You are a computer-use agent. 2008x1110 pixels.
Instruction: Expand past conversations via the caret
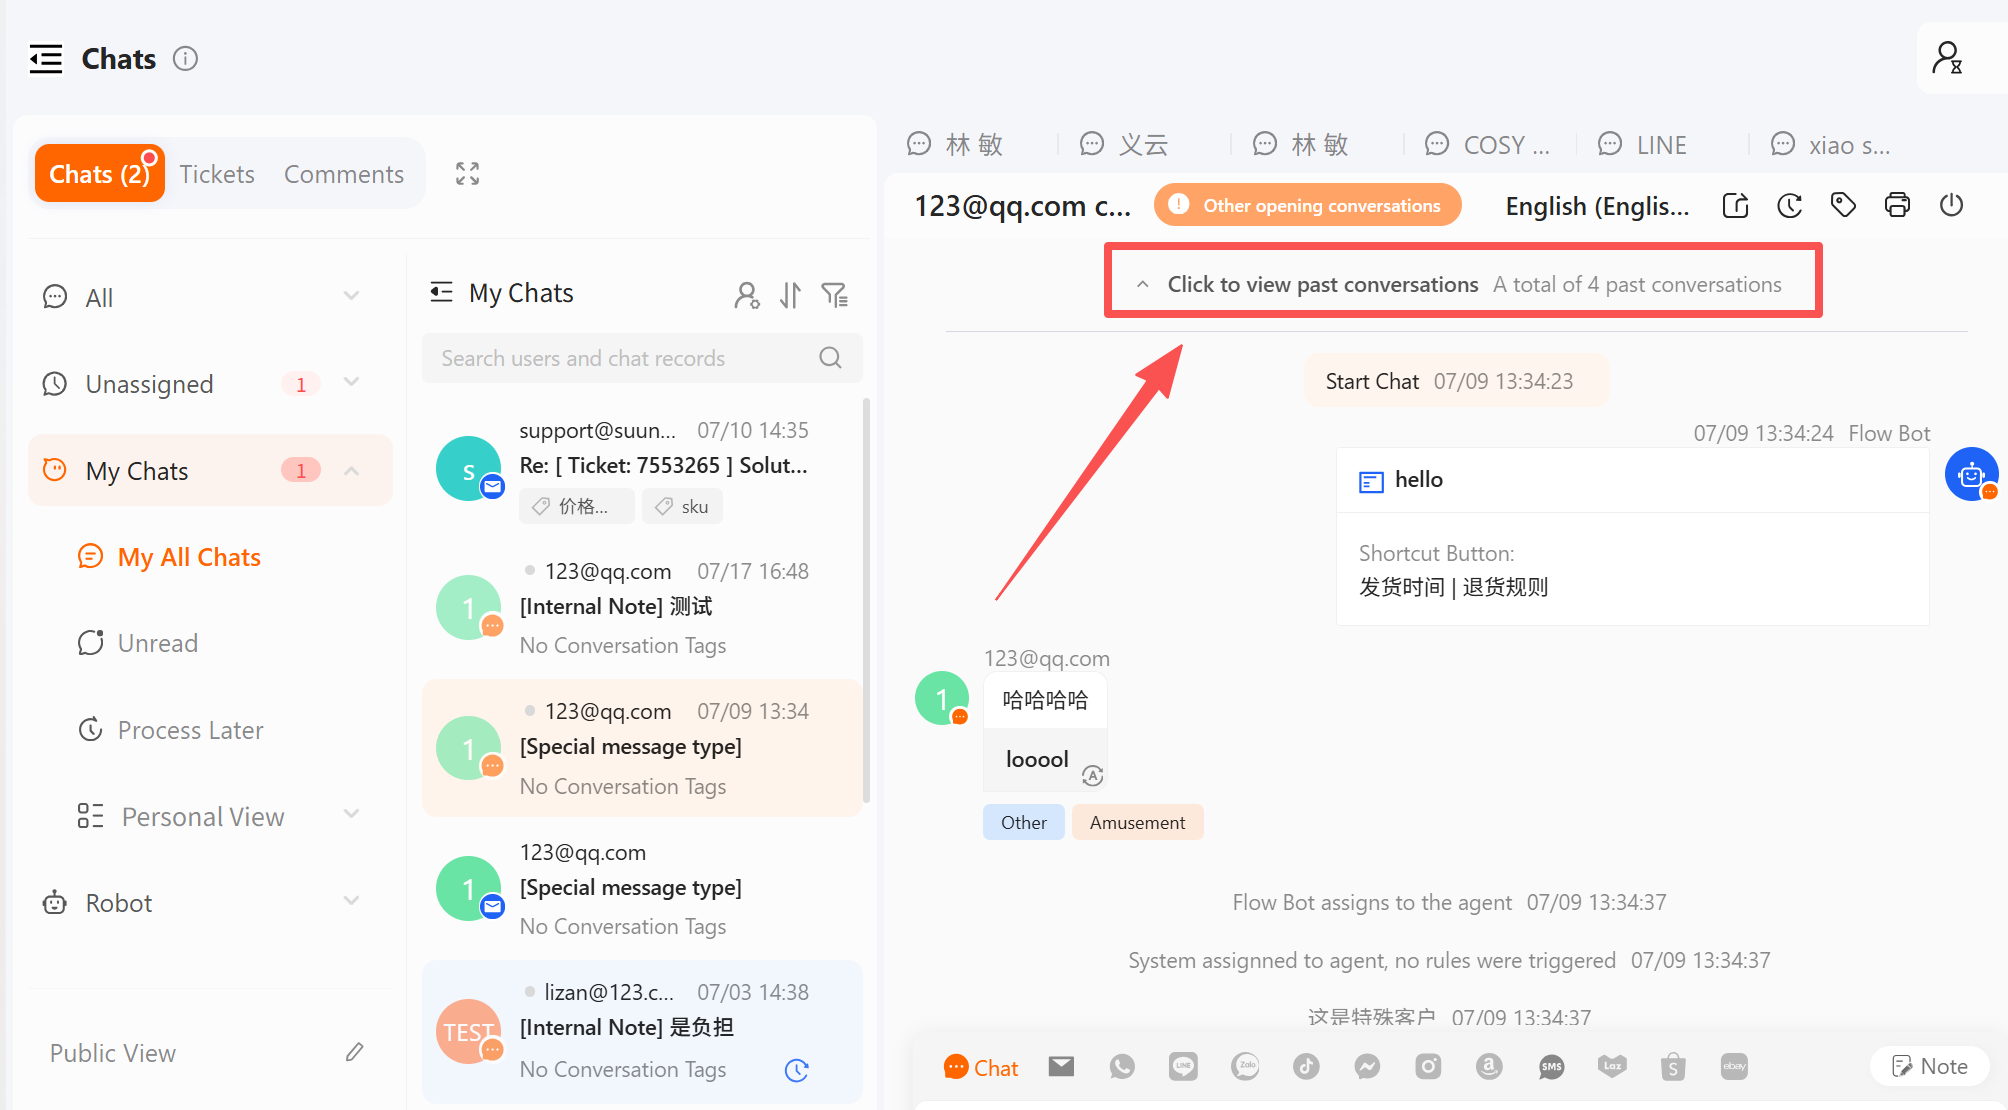coord(1142,285)
